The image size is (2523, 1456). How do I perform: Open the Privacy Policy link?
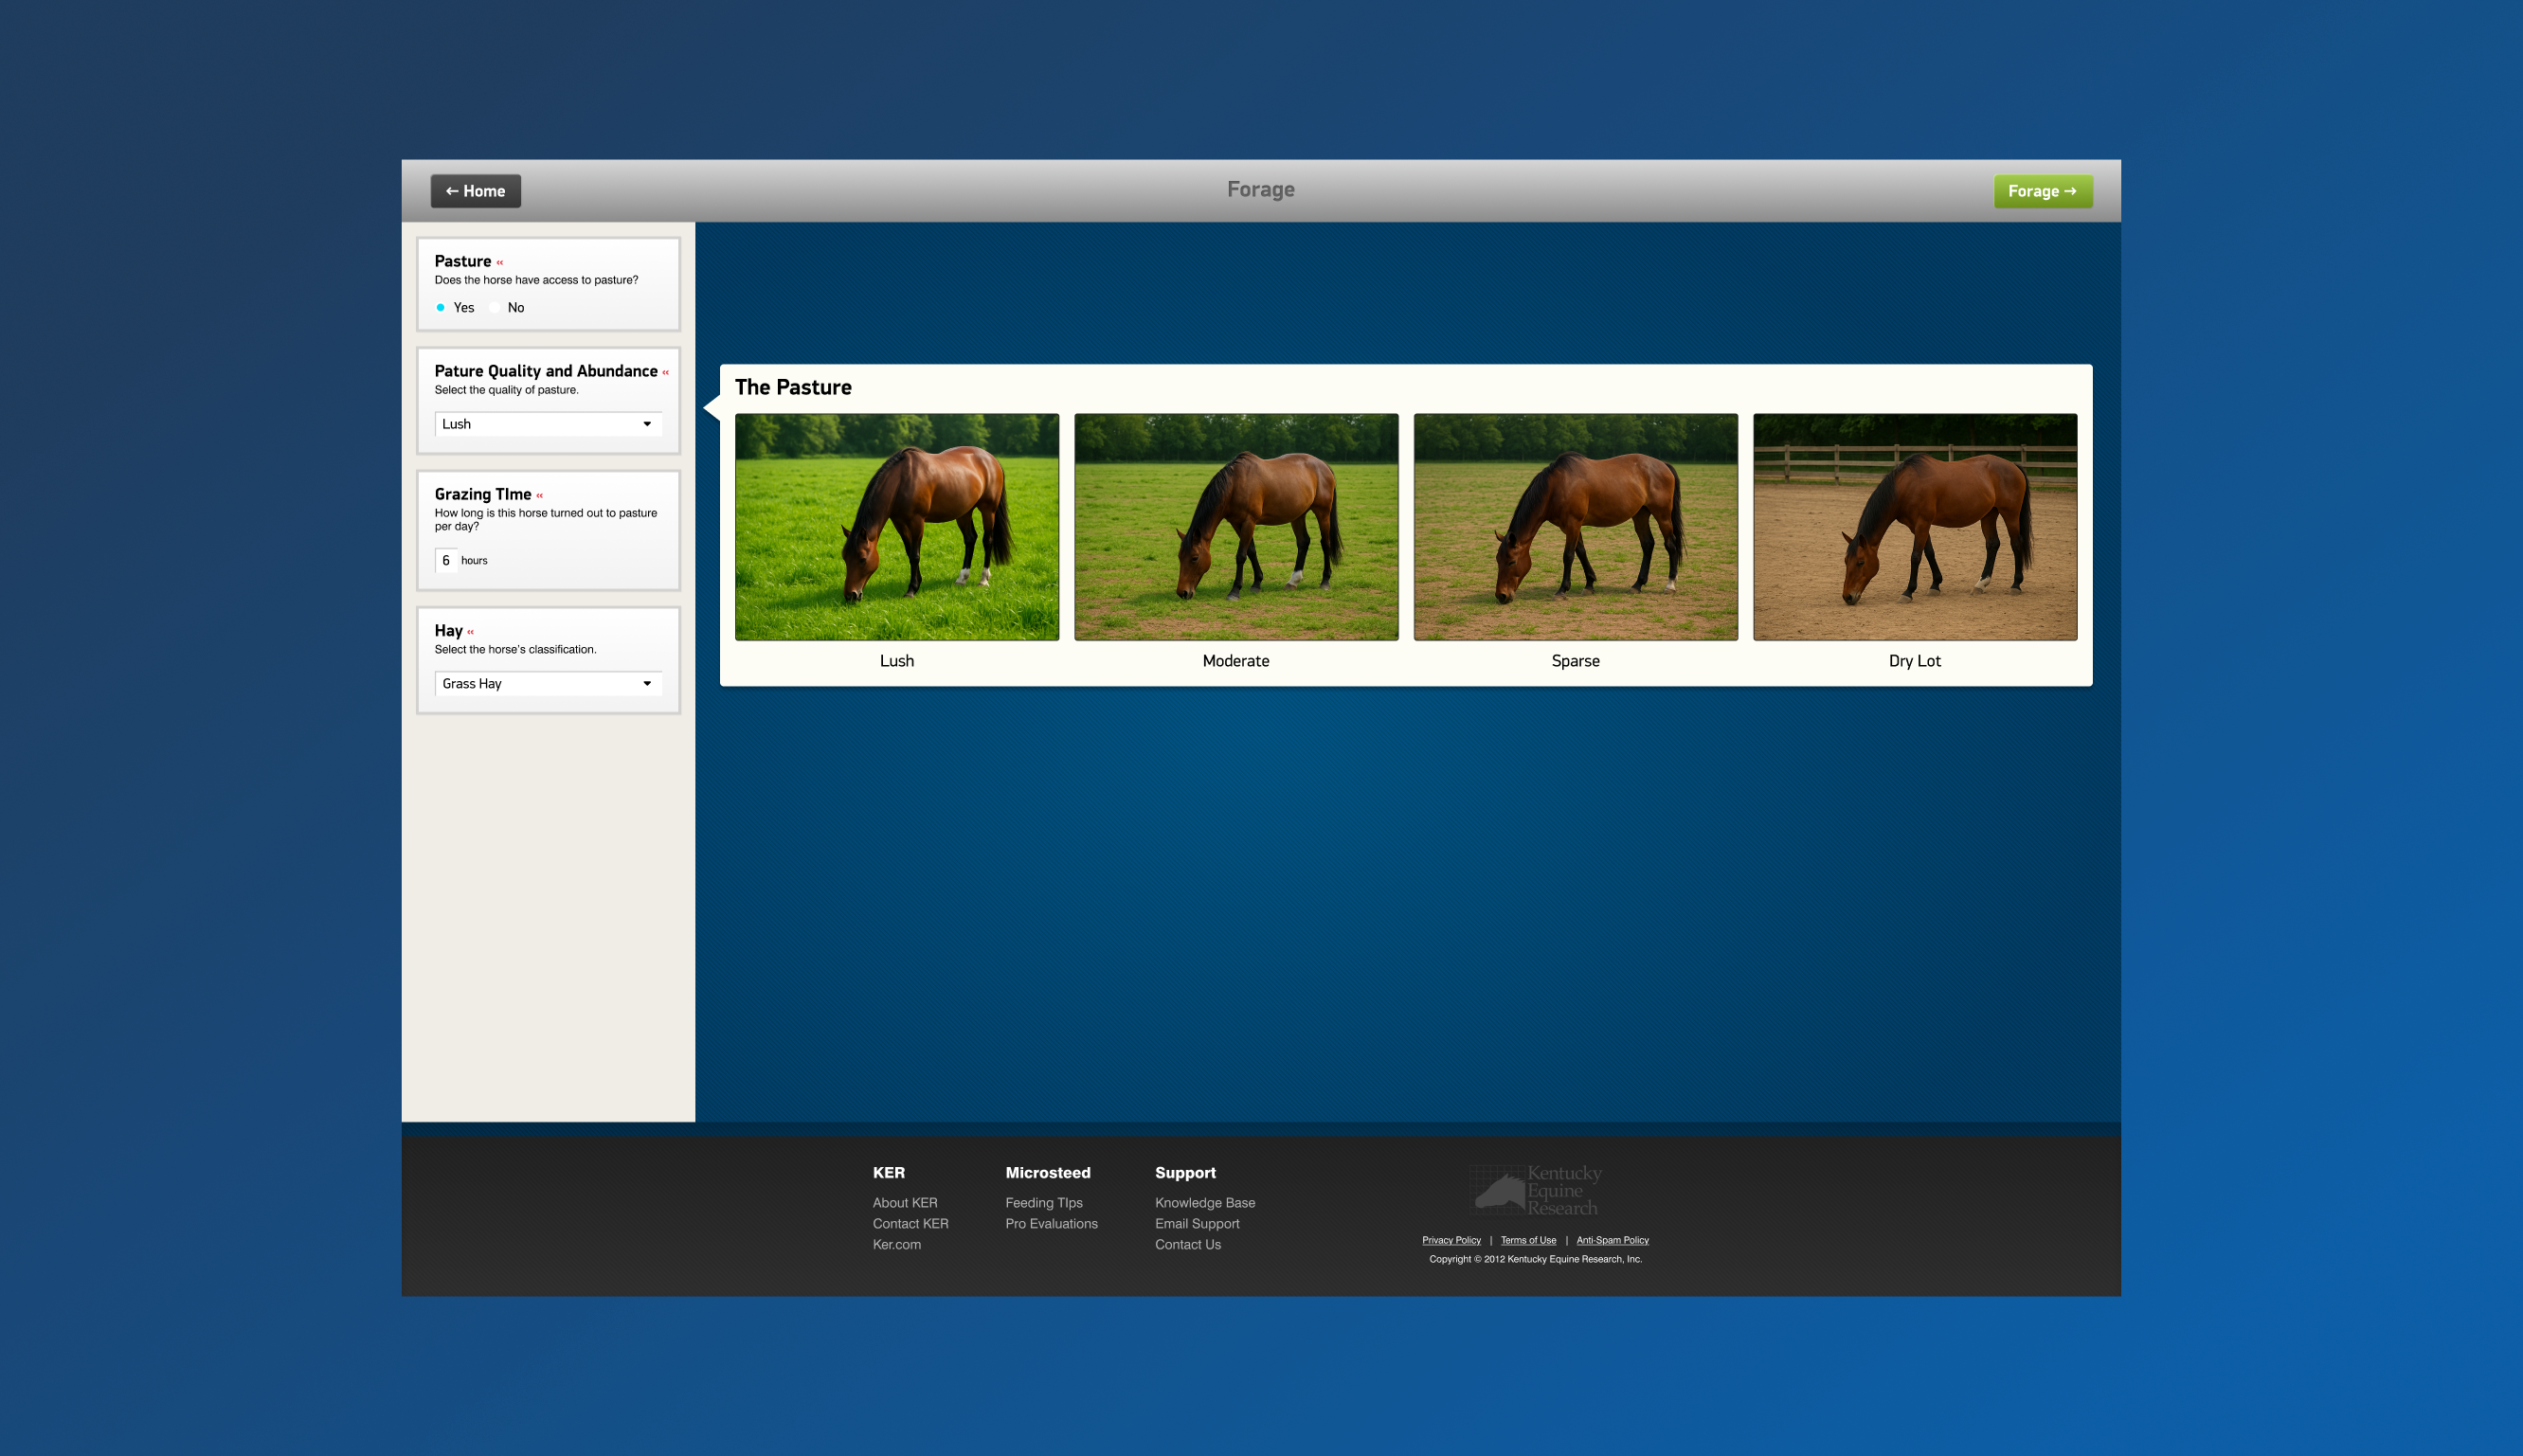pos(1450,1240)
